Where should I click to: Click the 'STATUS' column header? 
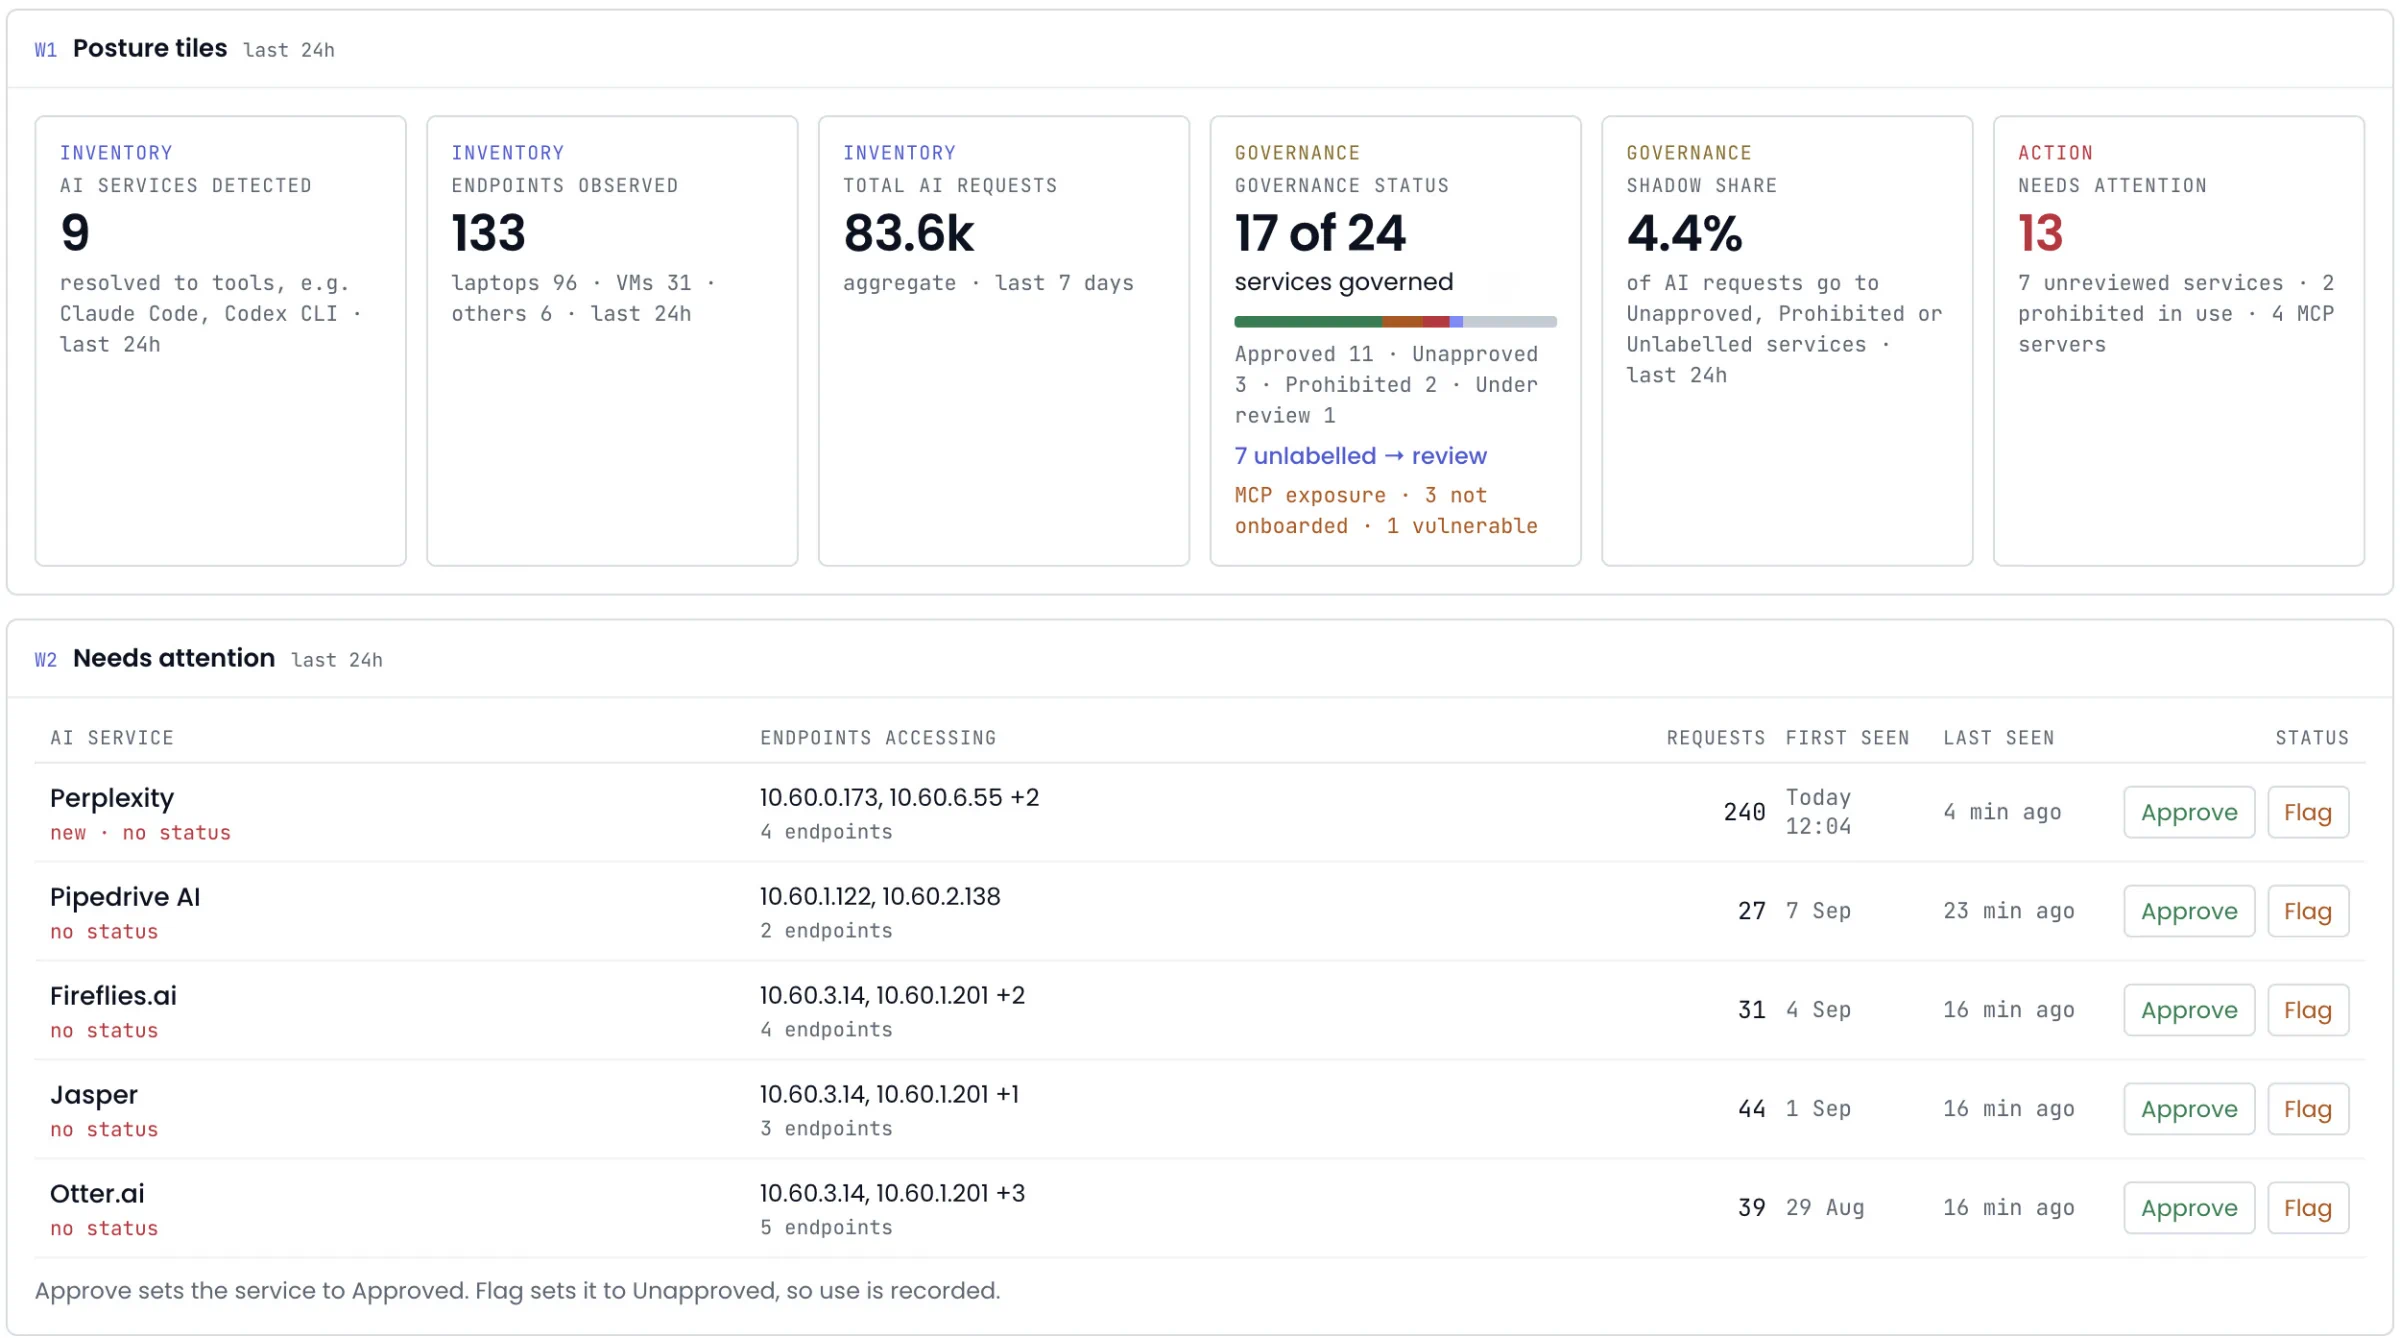click(2312, 738)
